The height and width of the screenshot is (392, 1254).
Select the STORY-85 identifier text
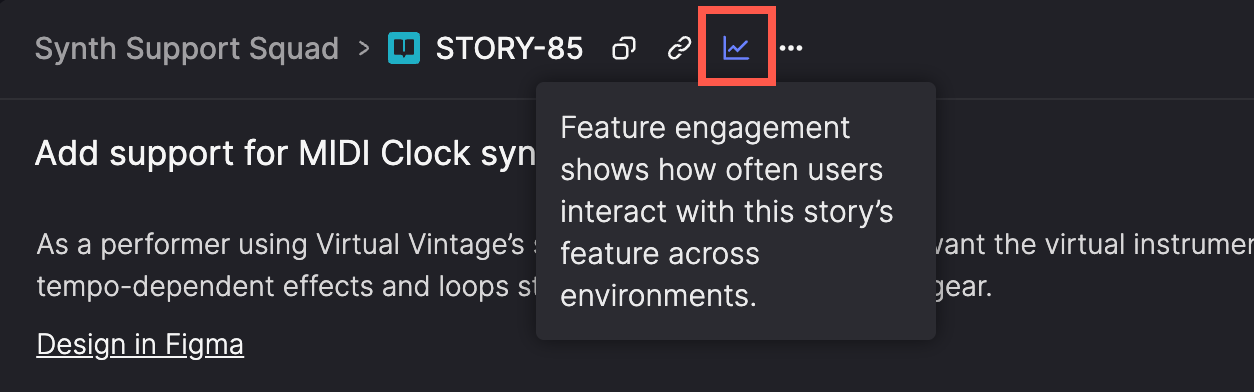(509, 48)
